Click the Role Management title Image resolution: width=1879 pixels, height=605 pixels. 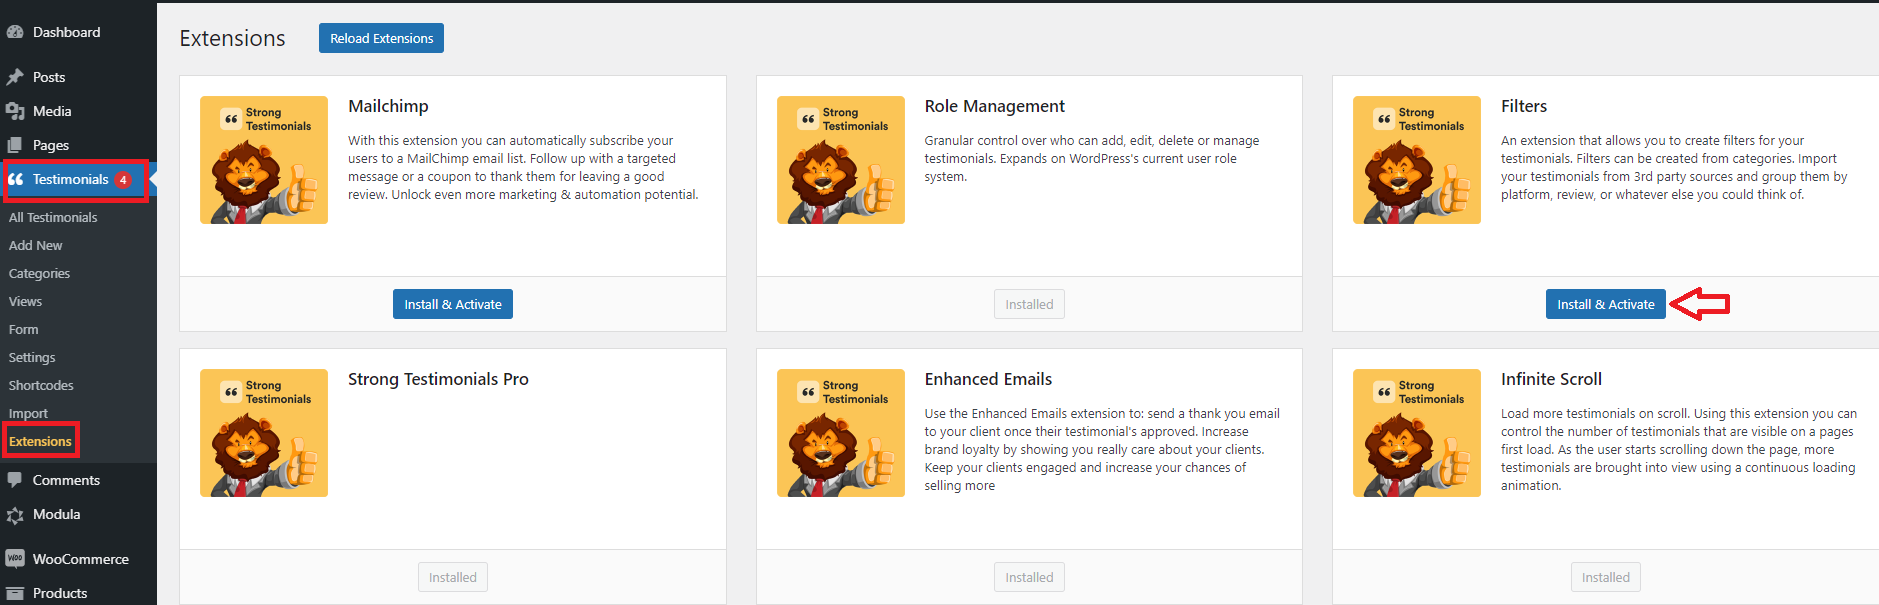994,106
